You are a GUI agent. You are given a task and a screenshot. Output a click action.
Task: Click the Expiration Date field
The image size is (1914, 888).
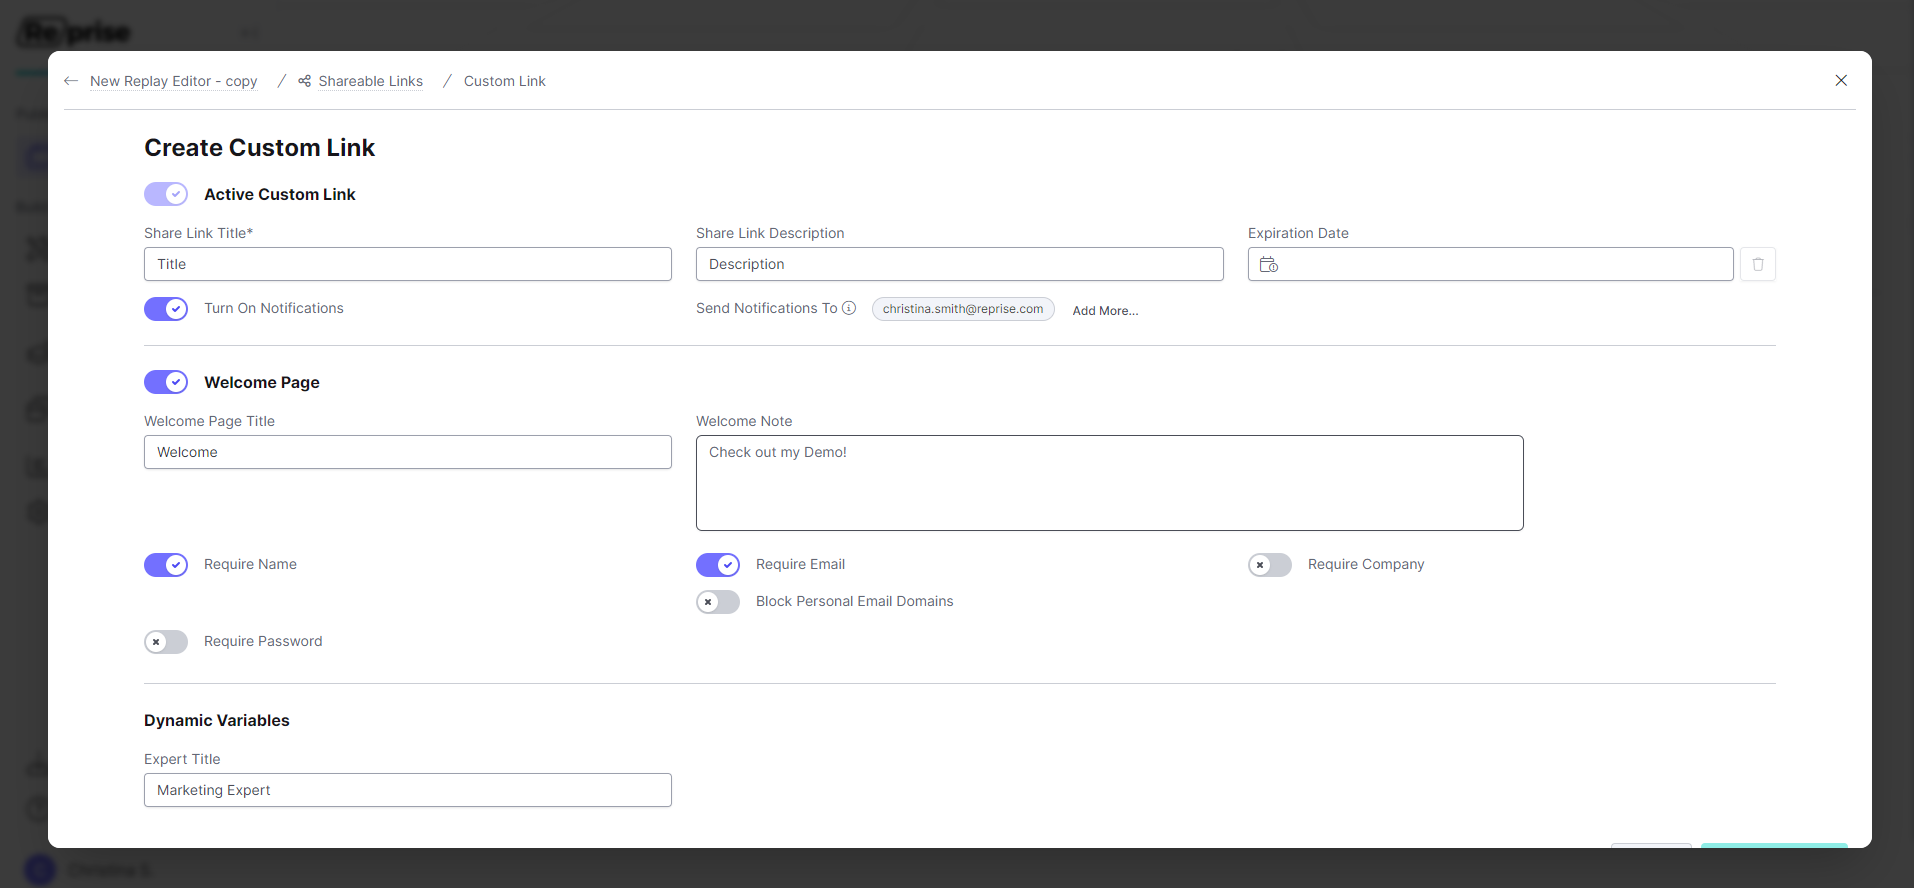click(1491, 264)
